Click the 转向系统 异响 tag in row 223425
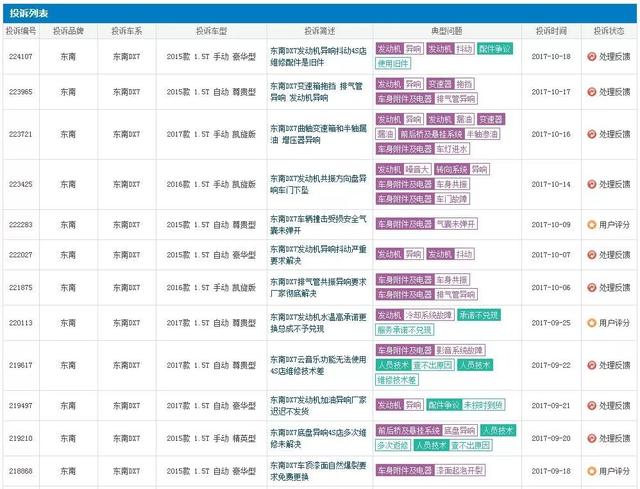 [x=462, y=169]
